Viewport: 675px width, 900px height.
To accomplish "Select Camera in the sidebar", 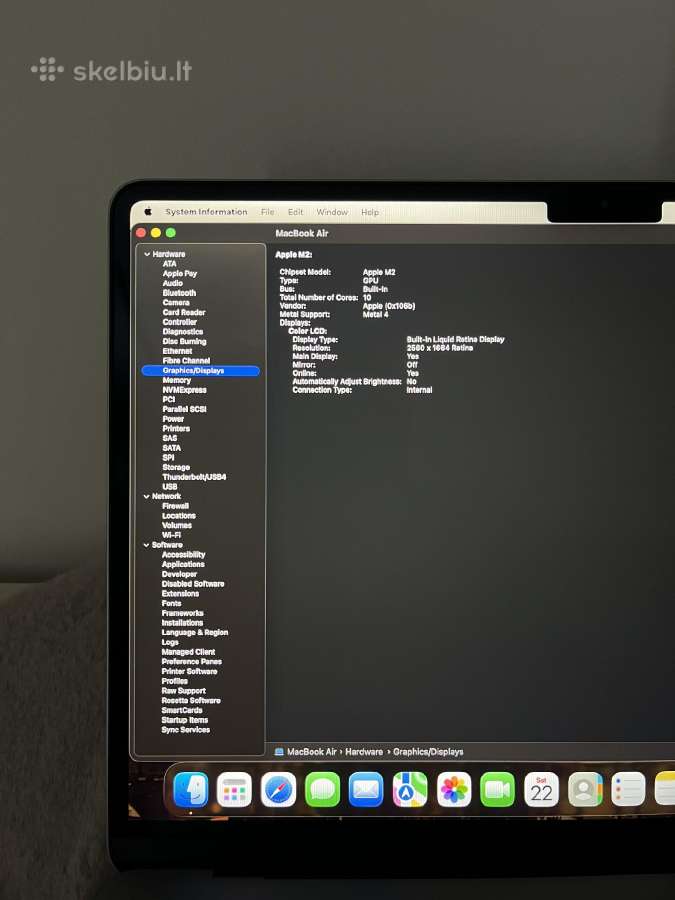I will point(176,302).
